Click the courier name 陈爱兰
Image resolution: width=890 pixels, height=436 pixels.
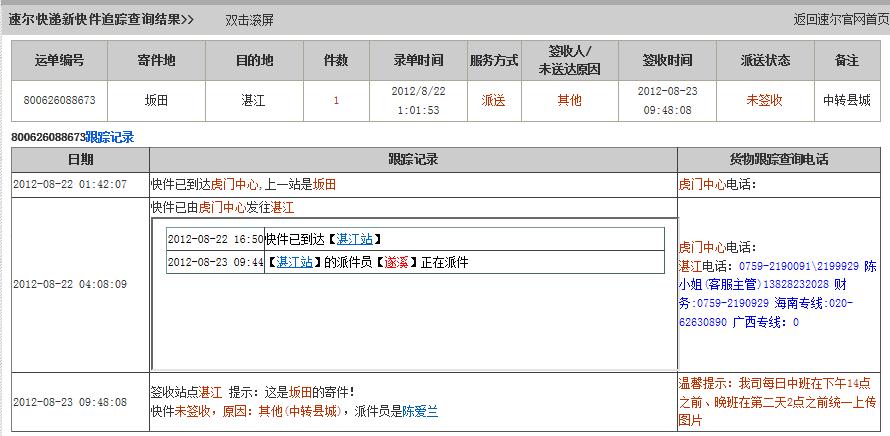pyautogui.click(x=420, y=411)
